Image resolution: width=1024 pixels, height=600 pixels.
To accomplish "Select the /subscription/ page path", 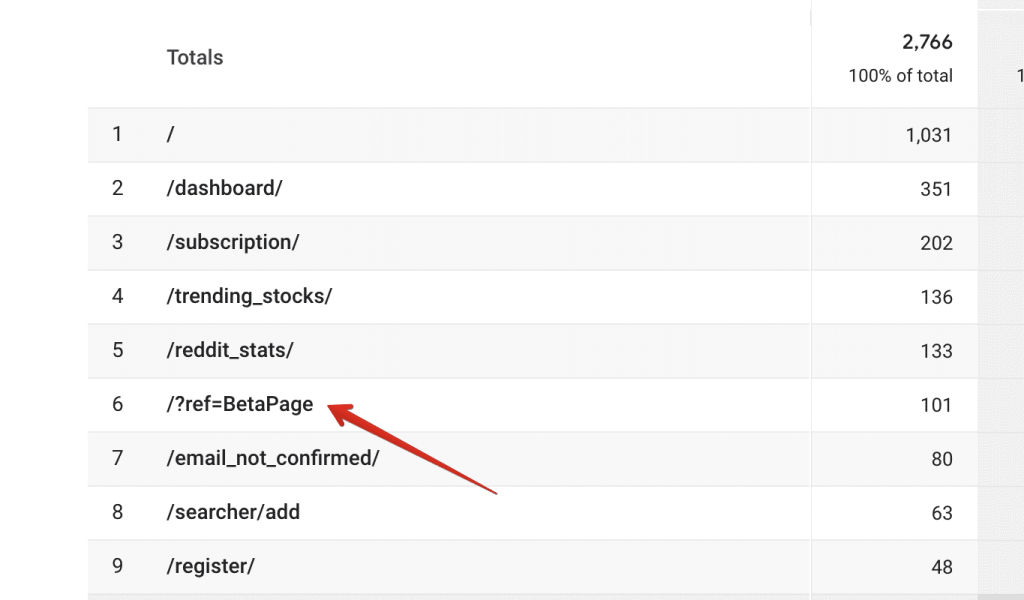I will [232, 242].
